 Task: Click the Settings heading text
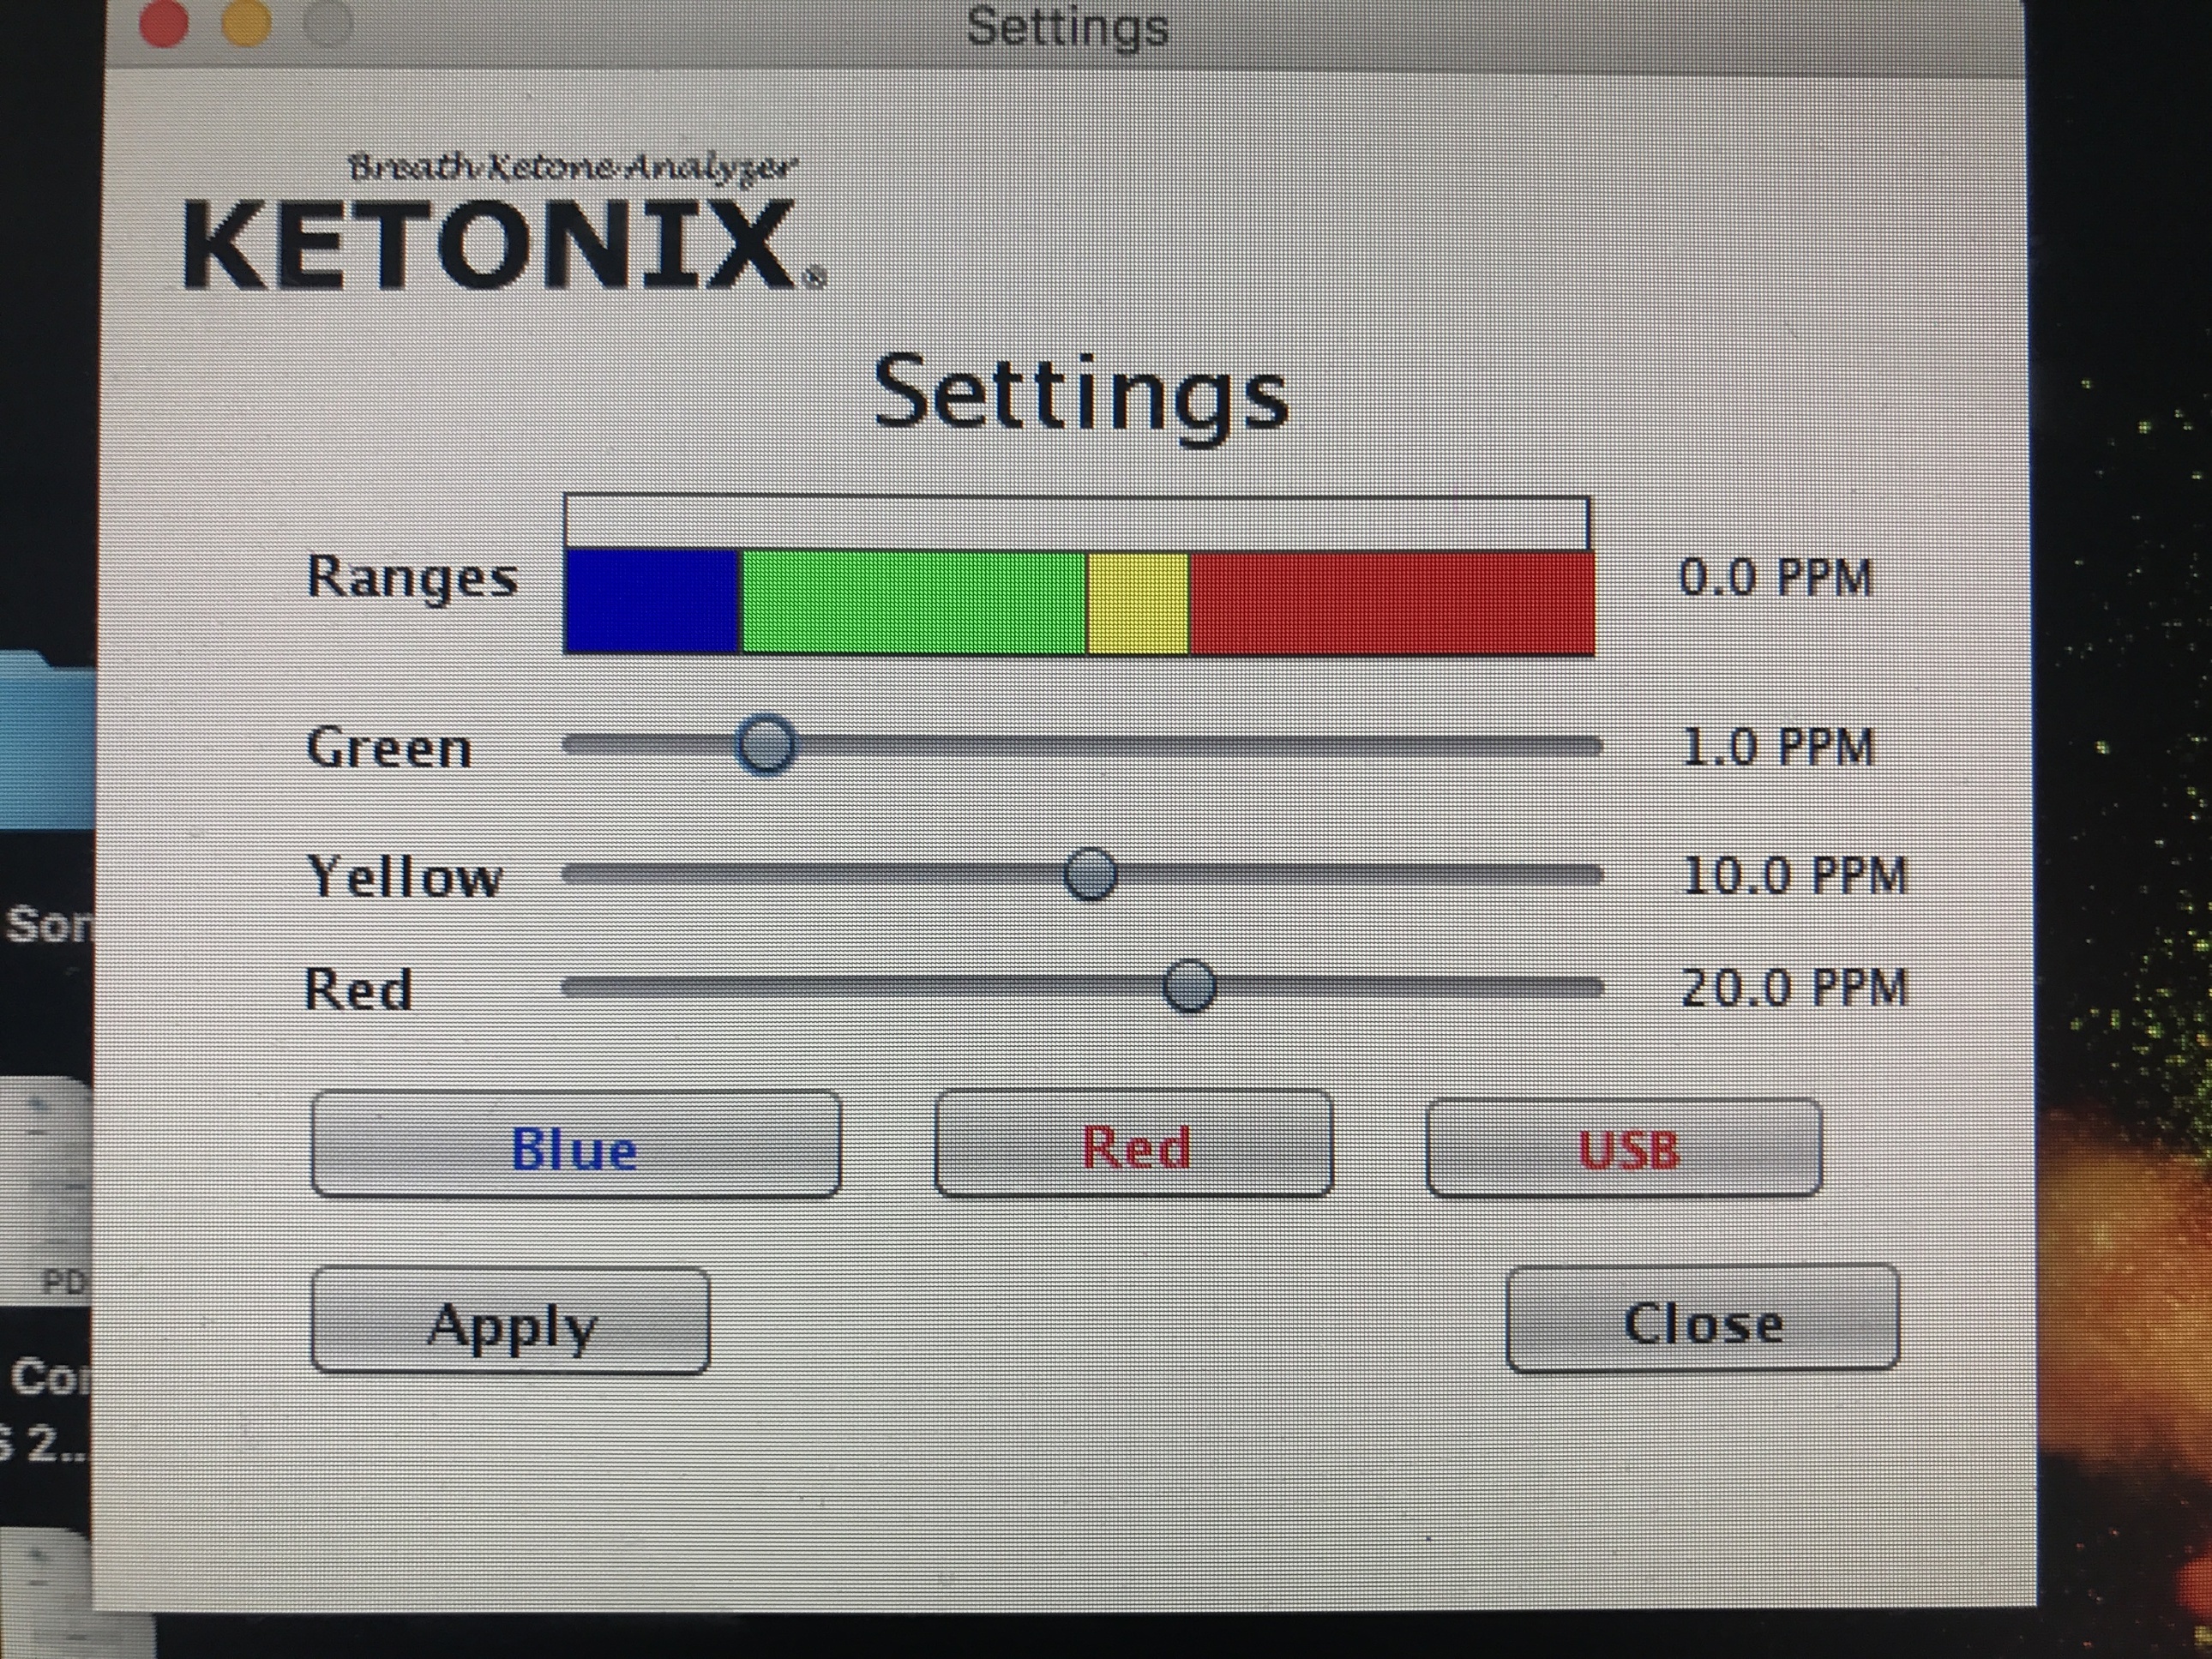(1080, 395)
